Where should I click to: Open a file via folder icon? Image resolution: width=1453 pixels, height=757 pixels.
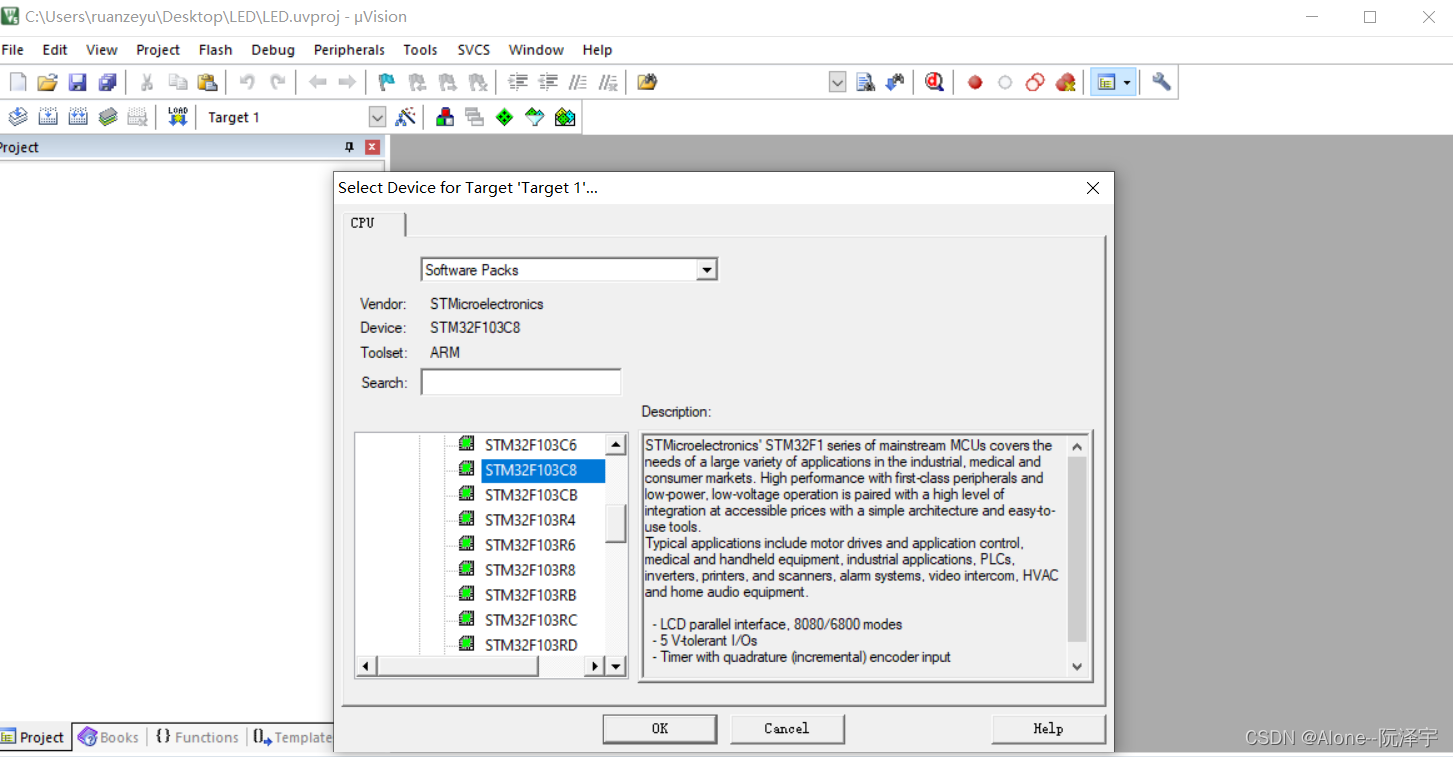(47, 82)
